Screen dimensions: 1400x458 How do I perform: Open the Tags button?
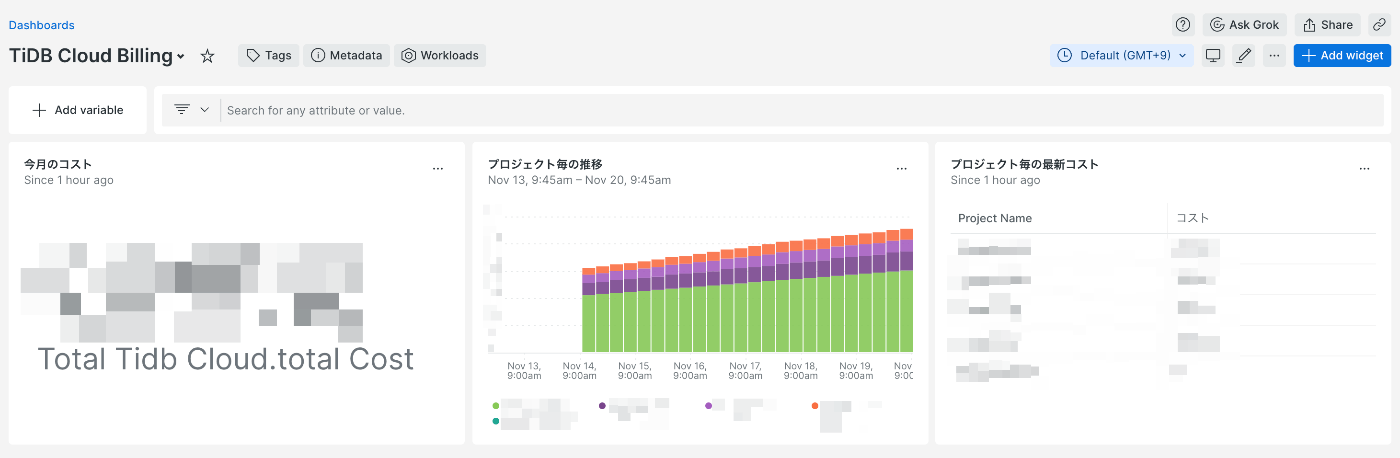click(269, 56)
